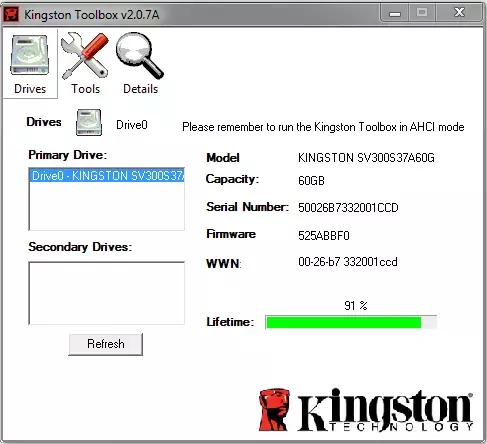Click the Lifetime: label

click(230, 322)
